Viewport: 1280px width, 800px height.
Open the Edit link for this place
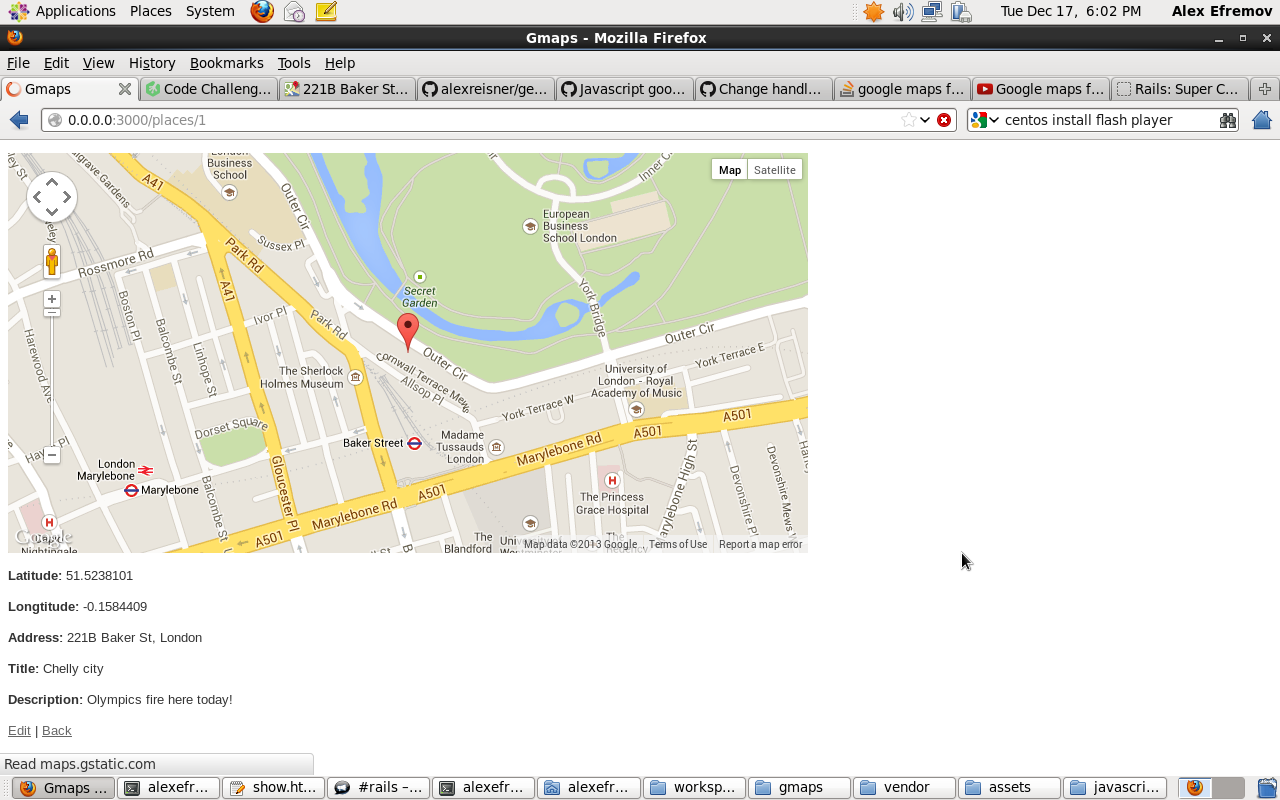(x=19, y=731)
